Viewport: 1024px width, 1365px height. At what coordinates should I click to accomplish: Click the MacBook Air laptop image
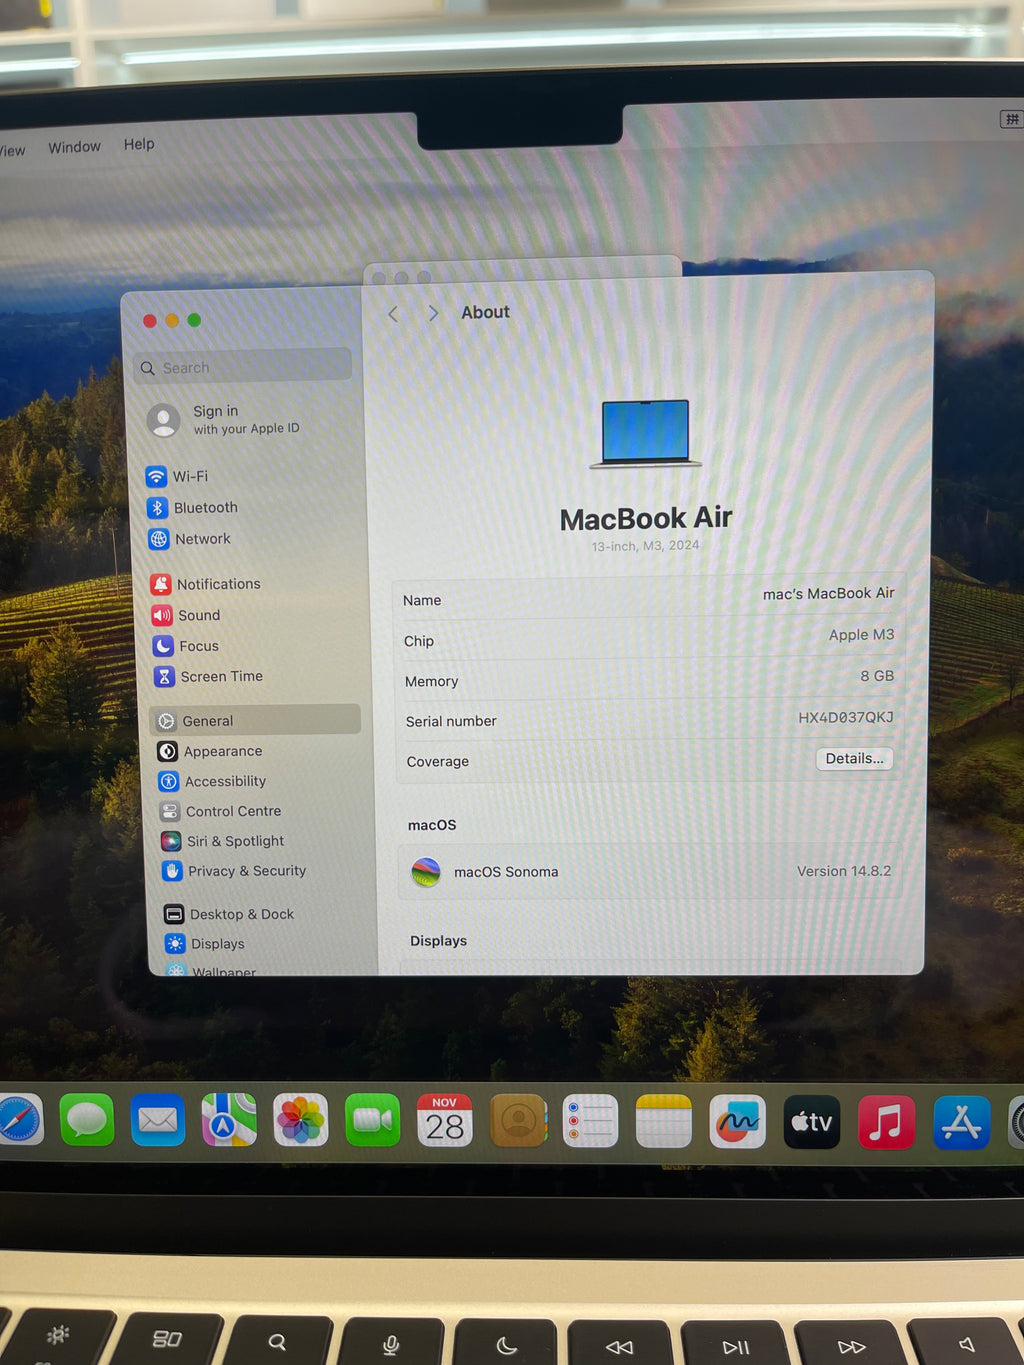[646, 434]
